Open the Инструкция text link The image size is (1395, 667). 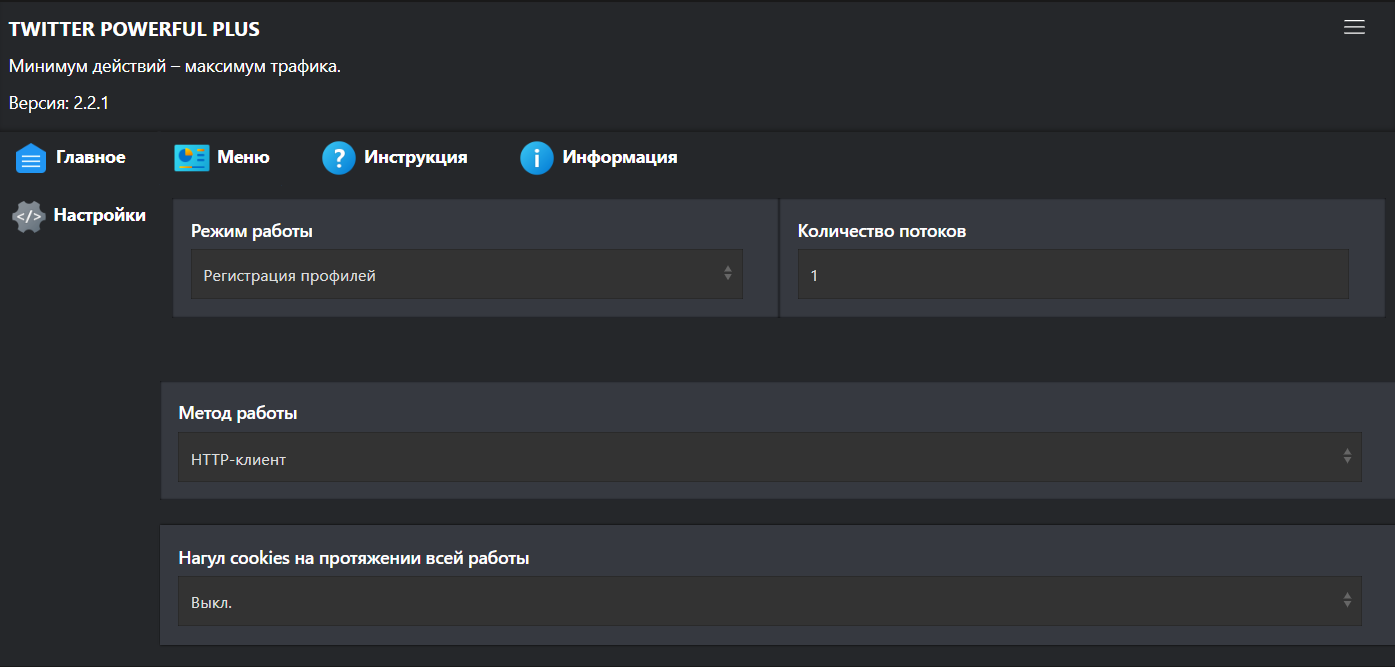(415, 157)
